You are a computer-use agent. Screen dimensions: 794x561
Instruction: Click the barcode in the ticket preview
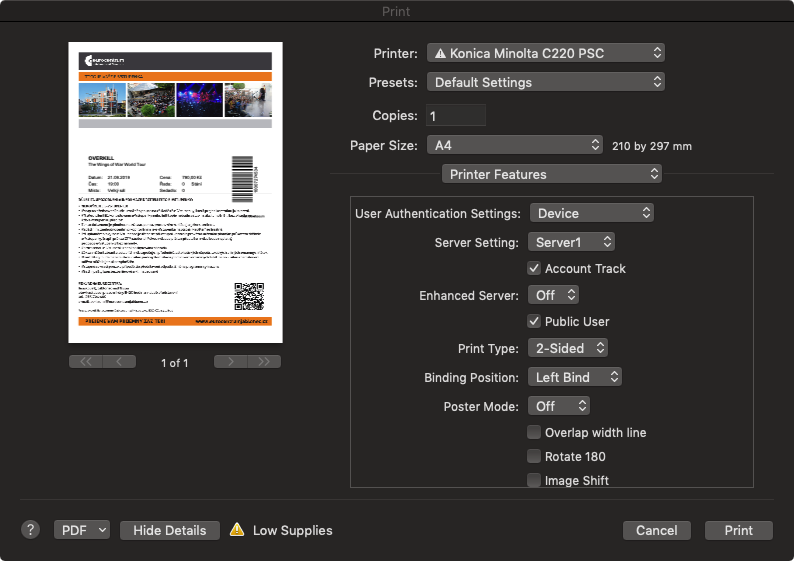tap(243, 179)
